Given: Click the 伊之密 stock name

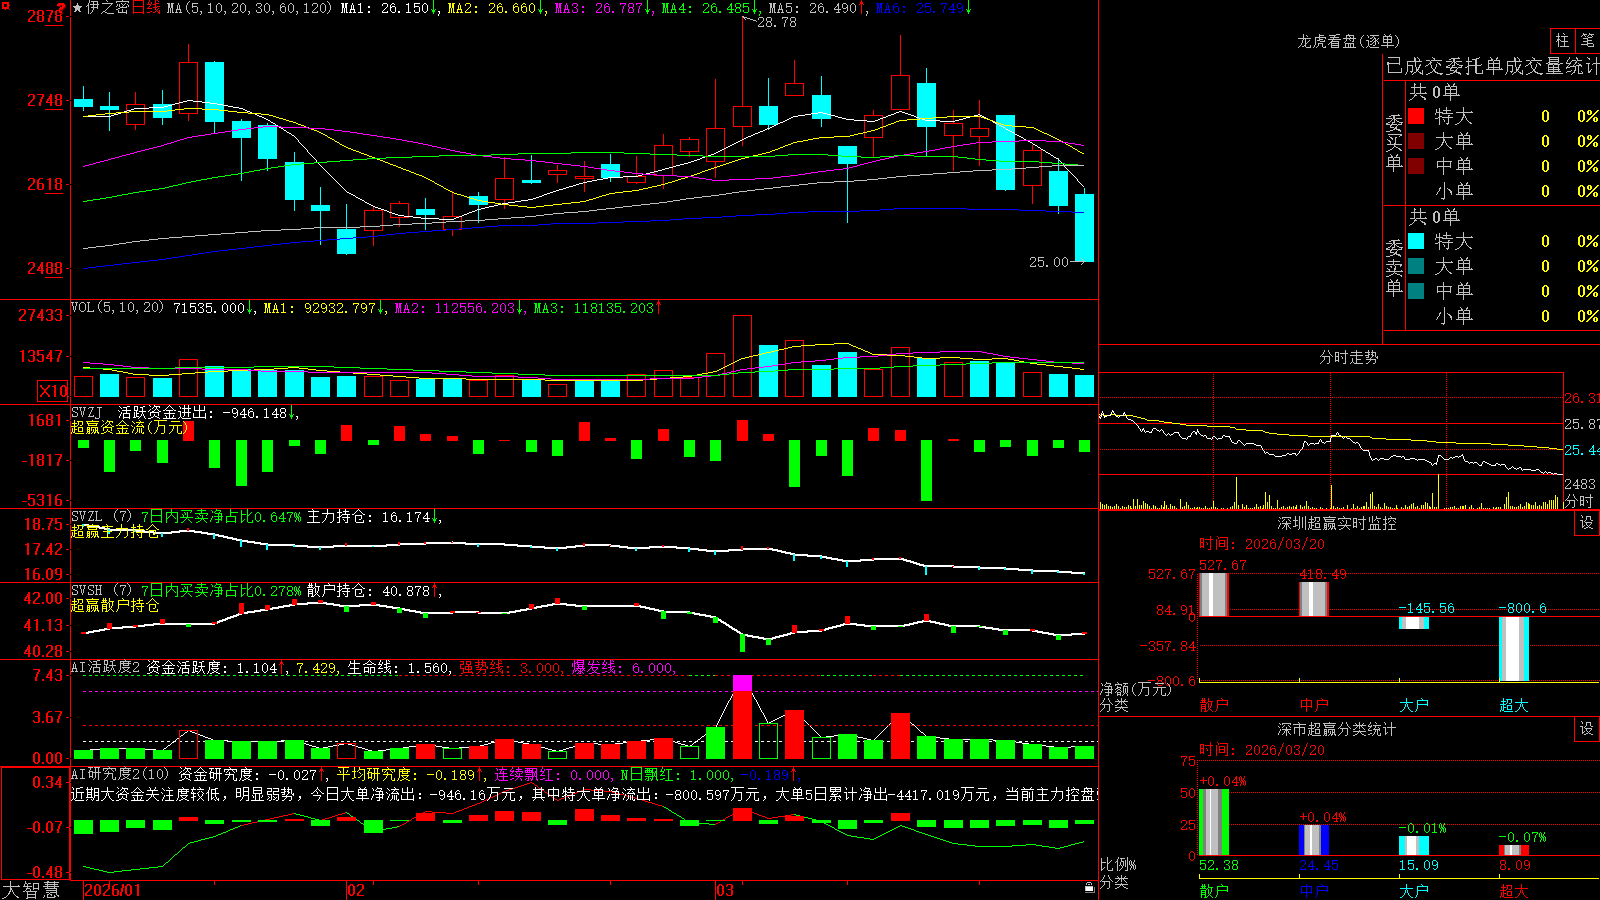Looking at the screenshot, I should coord(108,8).
